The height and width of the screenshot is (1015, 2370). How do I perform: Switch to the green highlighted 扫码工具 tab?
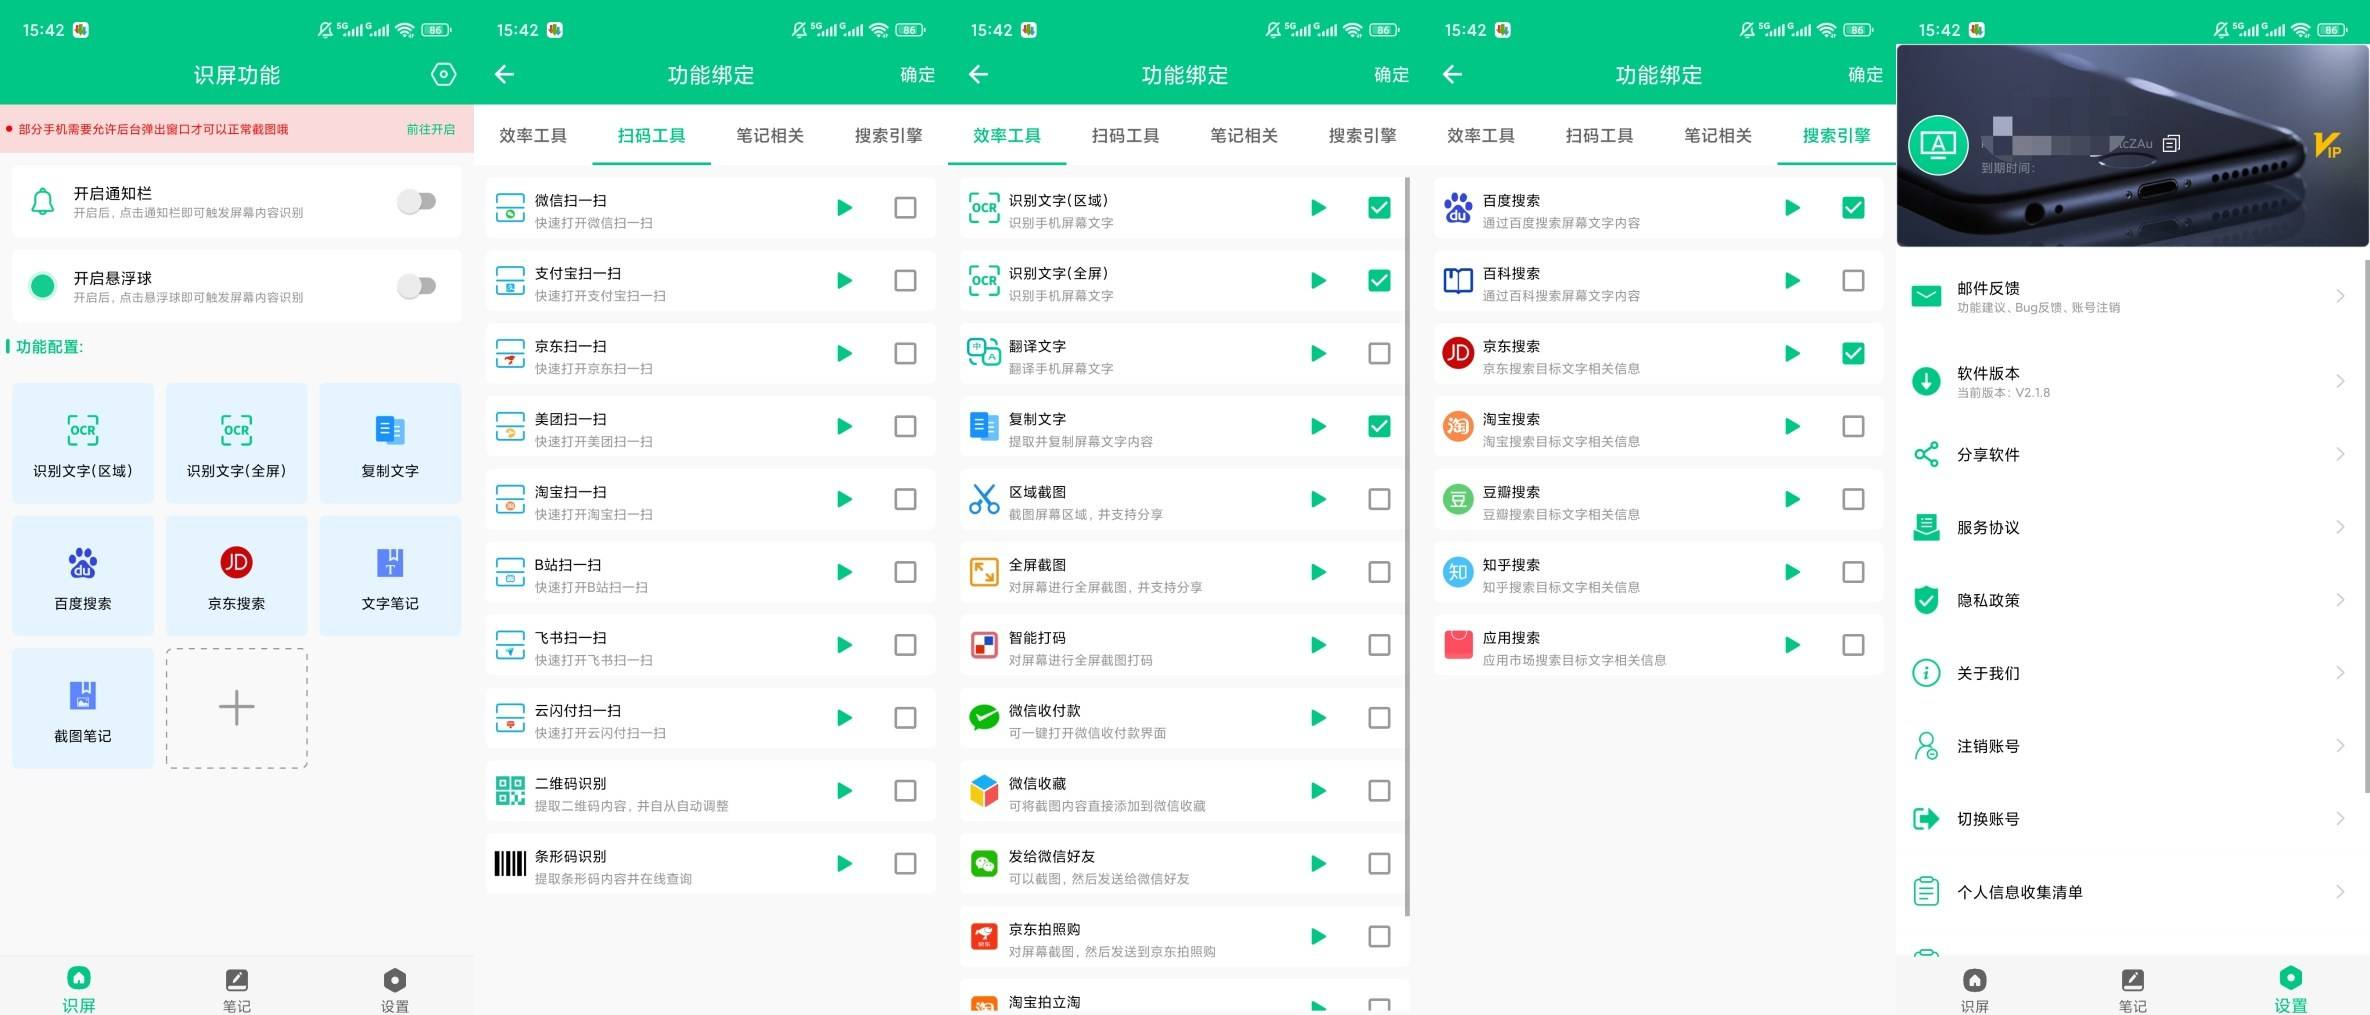(651, 136)
